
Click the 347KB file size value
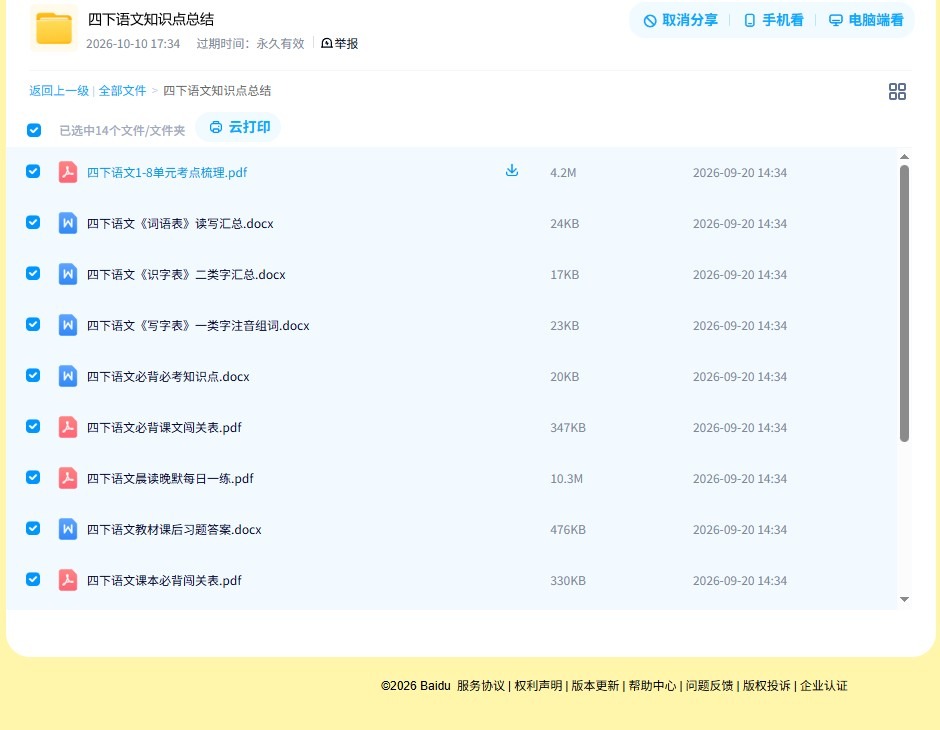pos(568,427)
